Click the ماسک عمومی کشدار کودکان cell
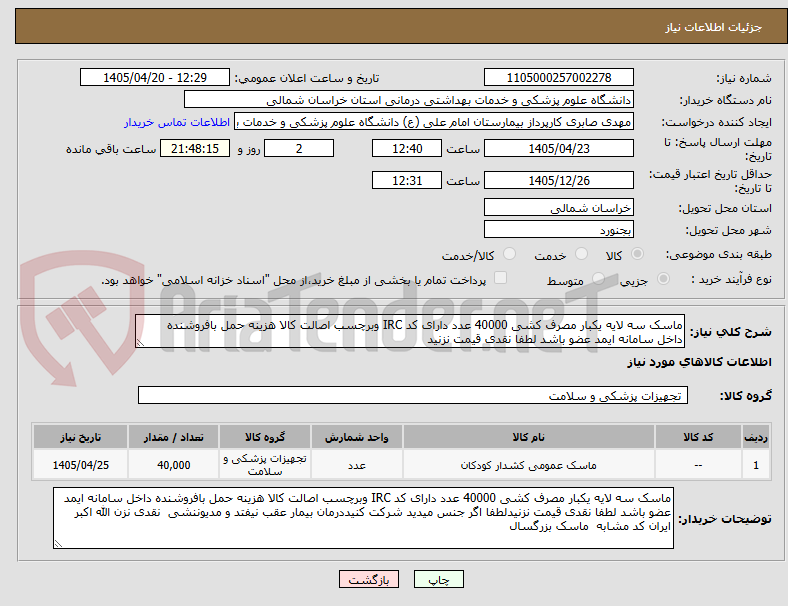This screenshot has height=606, width=788. (x=529, y=465)
